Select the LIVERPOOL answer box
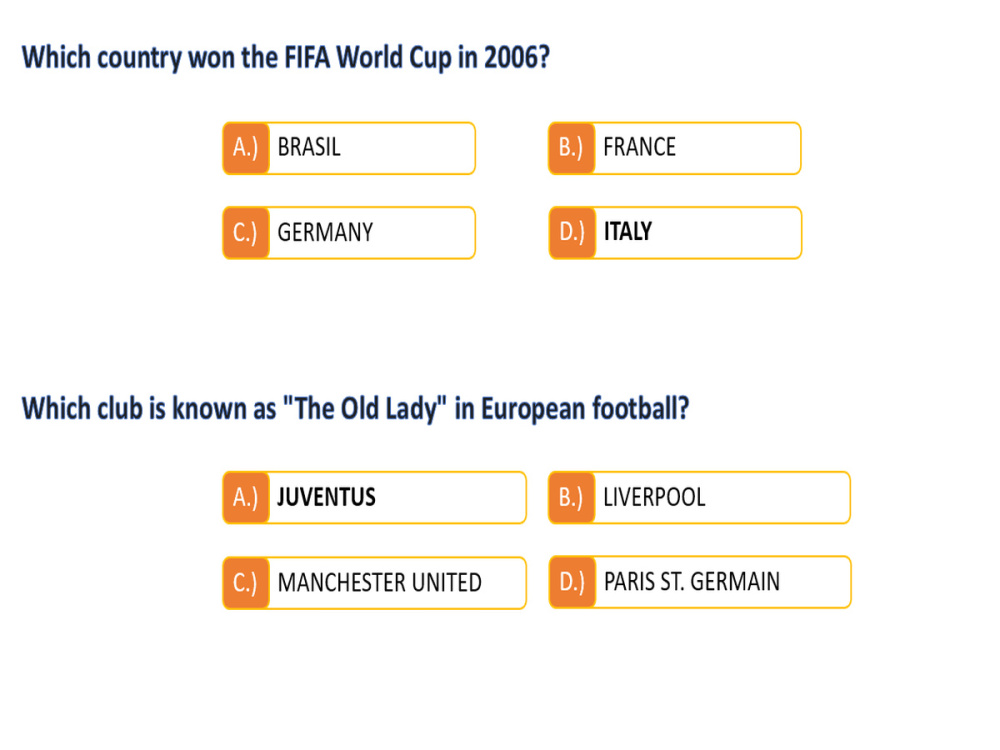 pyautogui.click(x=700, y=497)
